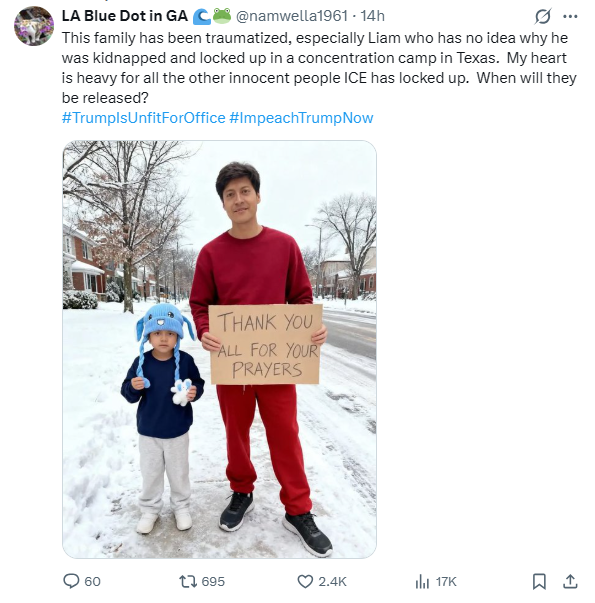The width and height of the screenshot is (595, 603).
Task: Click the 17K views count
Action: 446,581
